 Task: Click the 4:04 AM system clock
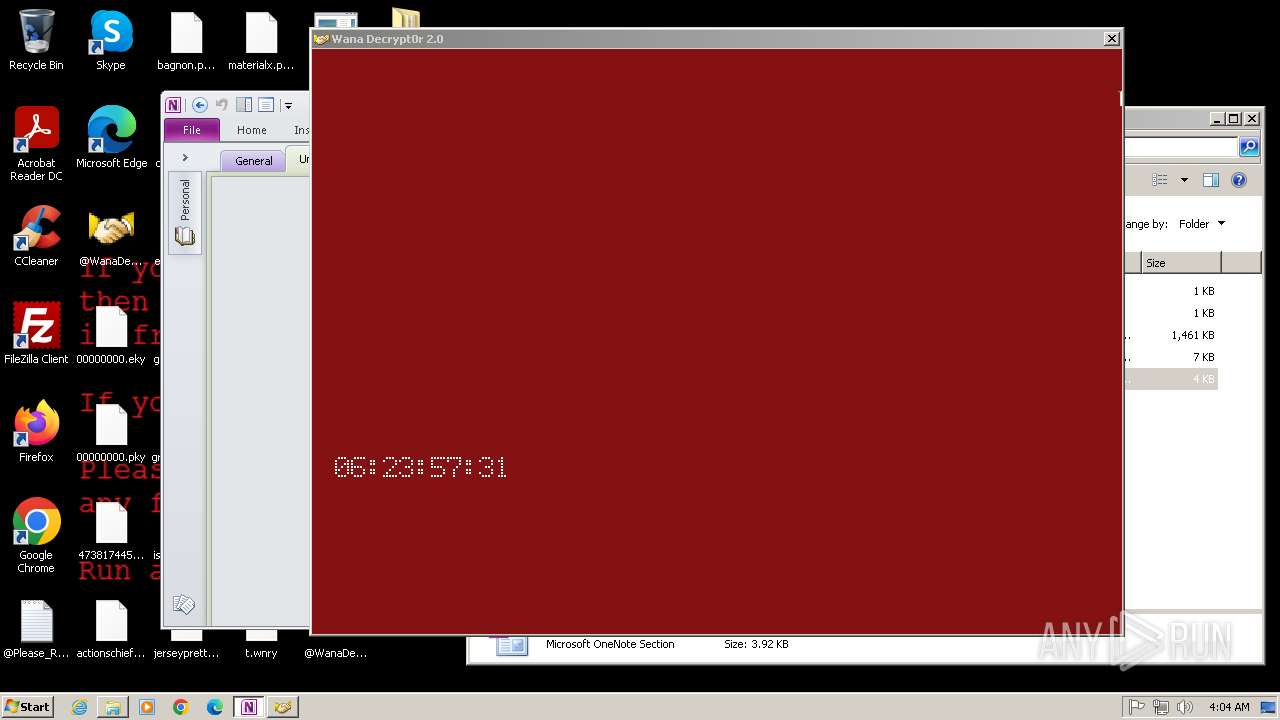[1229, 707]
